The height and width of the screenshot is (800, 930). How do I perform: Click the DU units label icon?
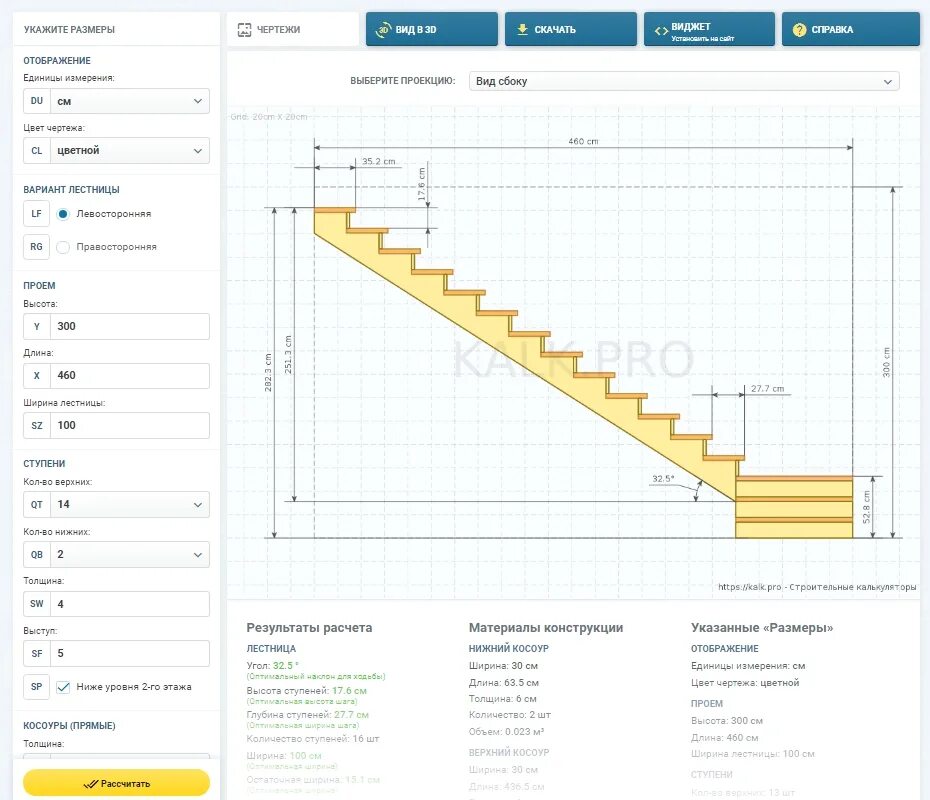[x=37, y=101]
